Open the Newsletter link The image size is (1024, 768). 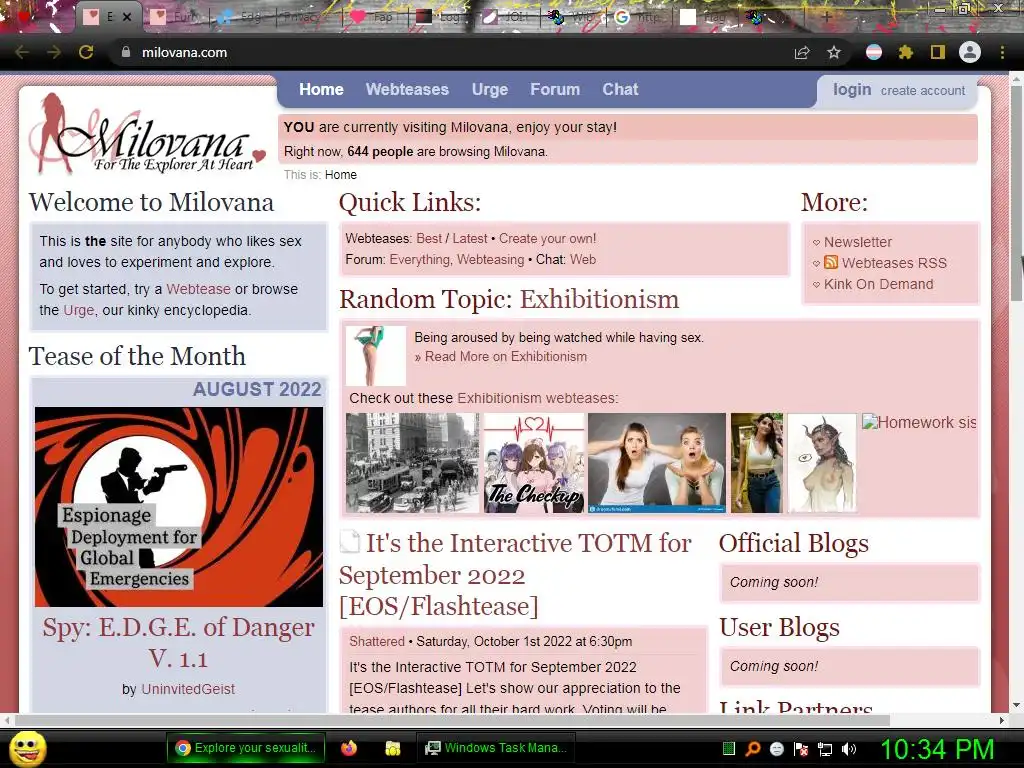point(857,242)
